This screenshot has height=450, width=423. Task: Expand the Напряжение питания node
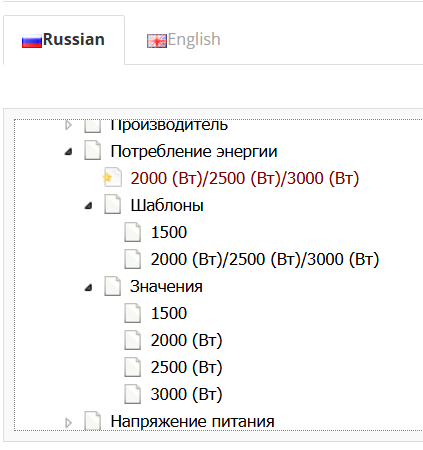click(68, 422)
